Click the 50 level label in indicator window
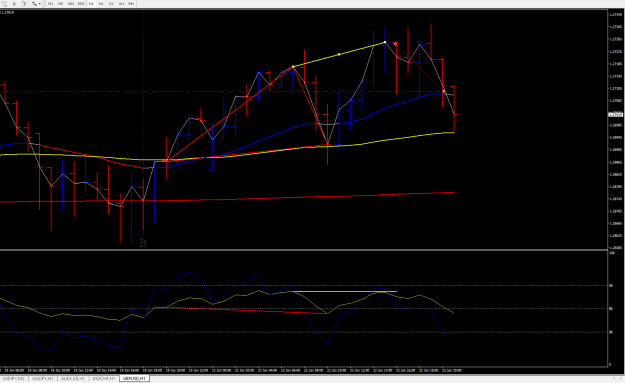The image size is (625, 383). coord(611,308)
